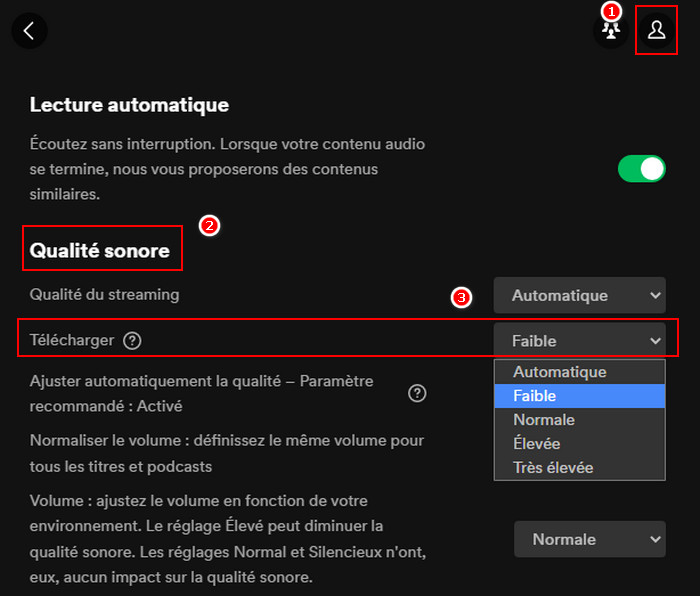Click the Lecture automatique heading
700x596 pixels.
pos(129,104)
